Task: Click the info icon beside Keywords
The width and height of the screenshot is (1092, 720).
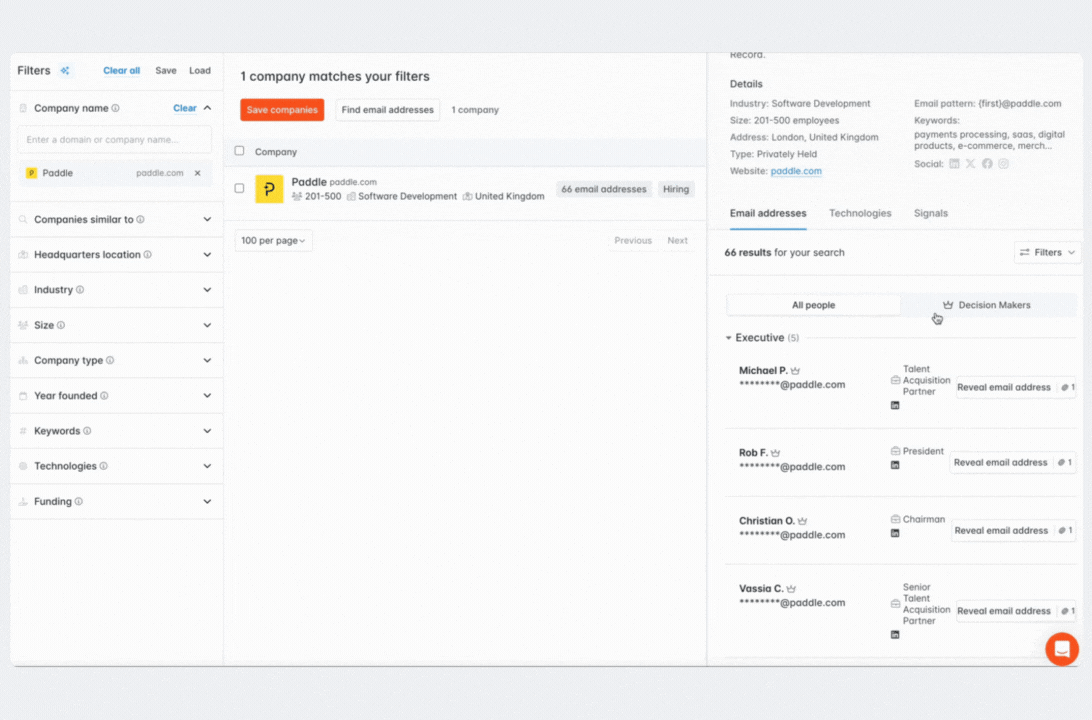Action: coord(87,431)
